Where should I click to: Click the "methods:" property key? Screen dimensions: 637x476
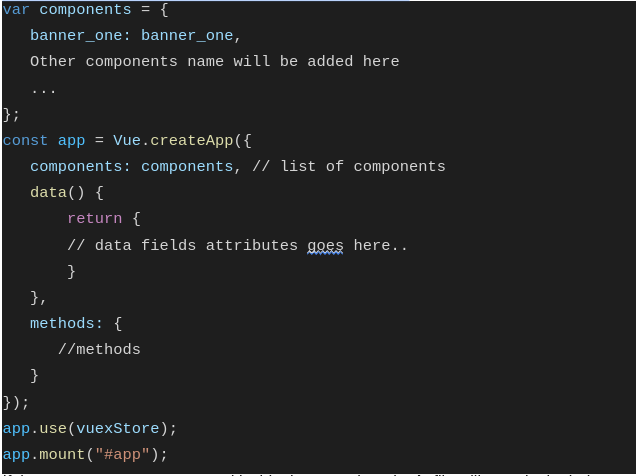tap(66, 324)
